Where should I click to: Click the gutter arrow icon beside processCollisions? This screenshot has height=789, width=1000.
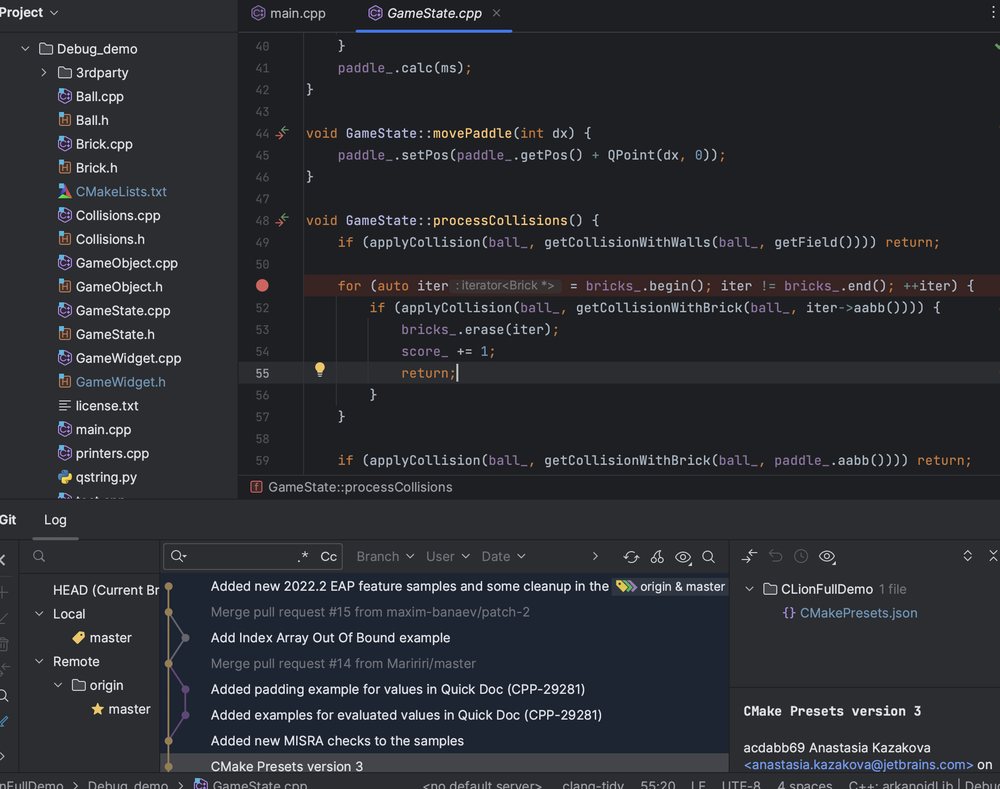(282, 220)
